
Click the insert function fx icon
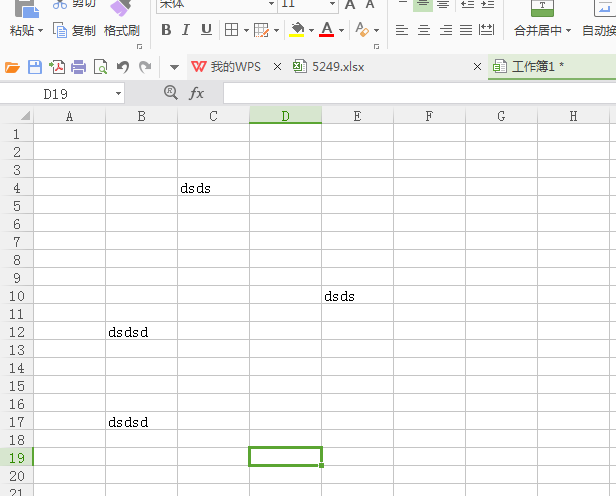coord(197,93)
